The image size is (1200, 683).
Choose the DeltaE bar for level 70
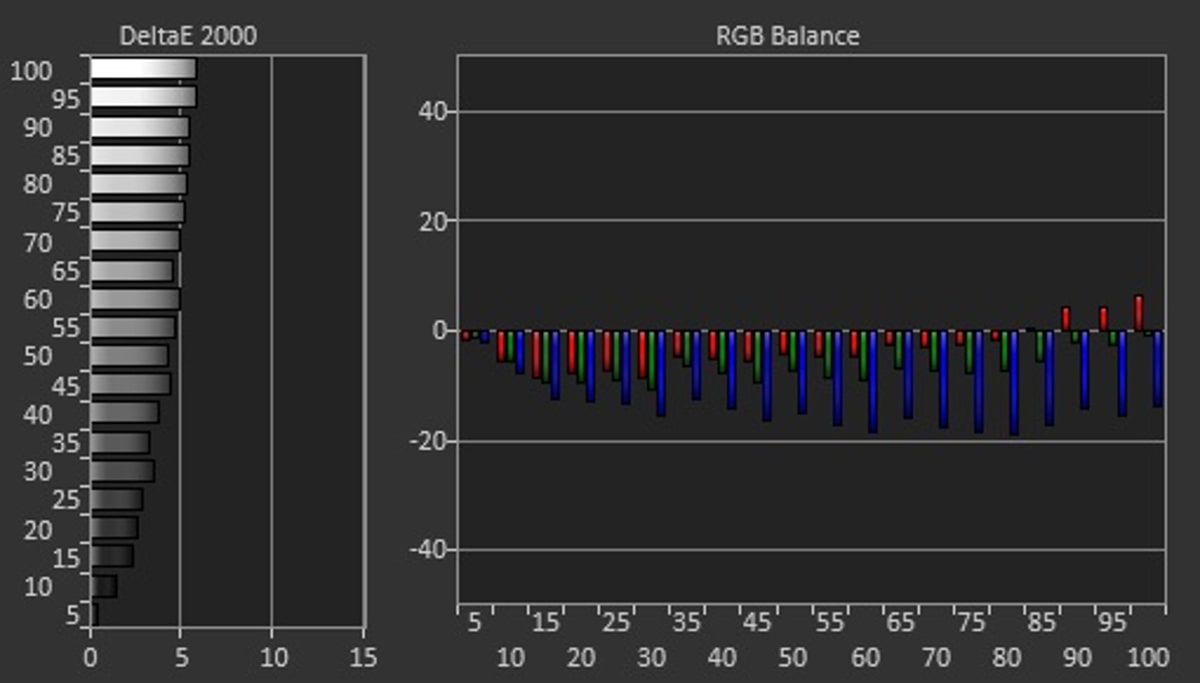(x=135, y=241)
